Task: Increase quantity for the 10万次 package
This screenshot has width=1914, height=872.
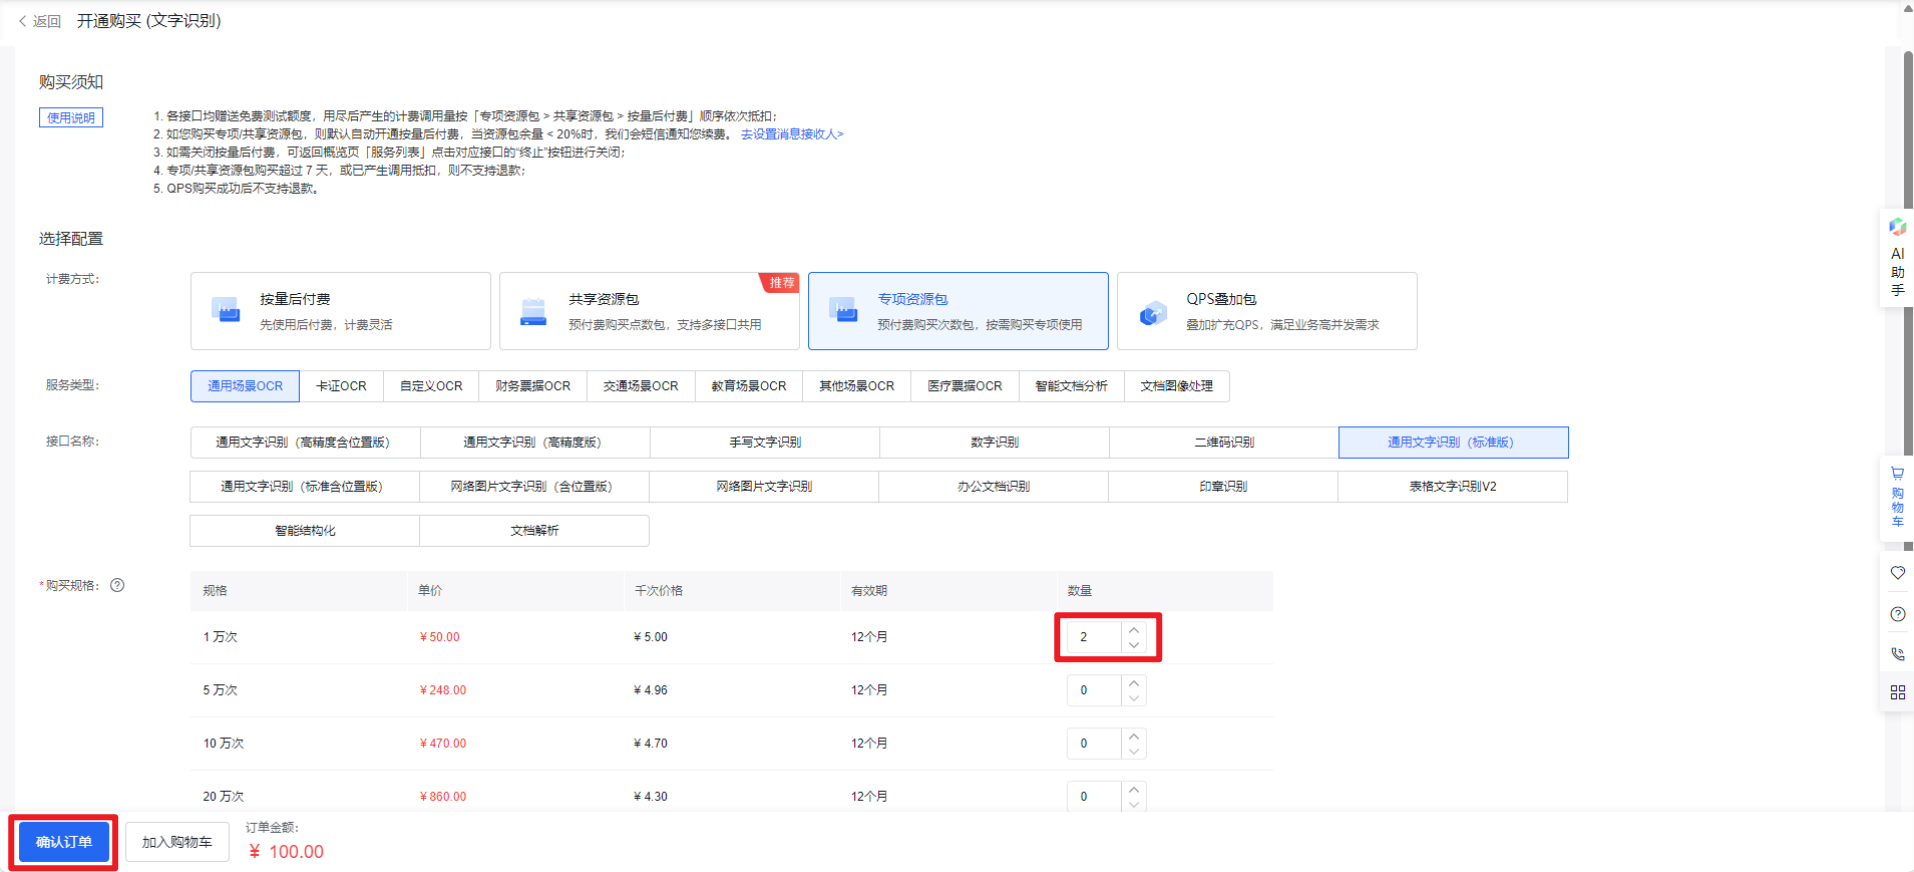Action: click(x=1134, y=736)
